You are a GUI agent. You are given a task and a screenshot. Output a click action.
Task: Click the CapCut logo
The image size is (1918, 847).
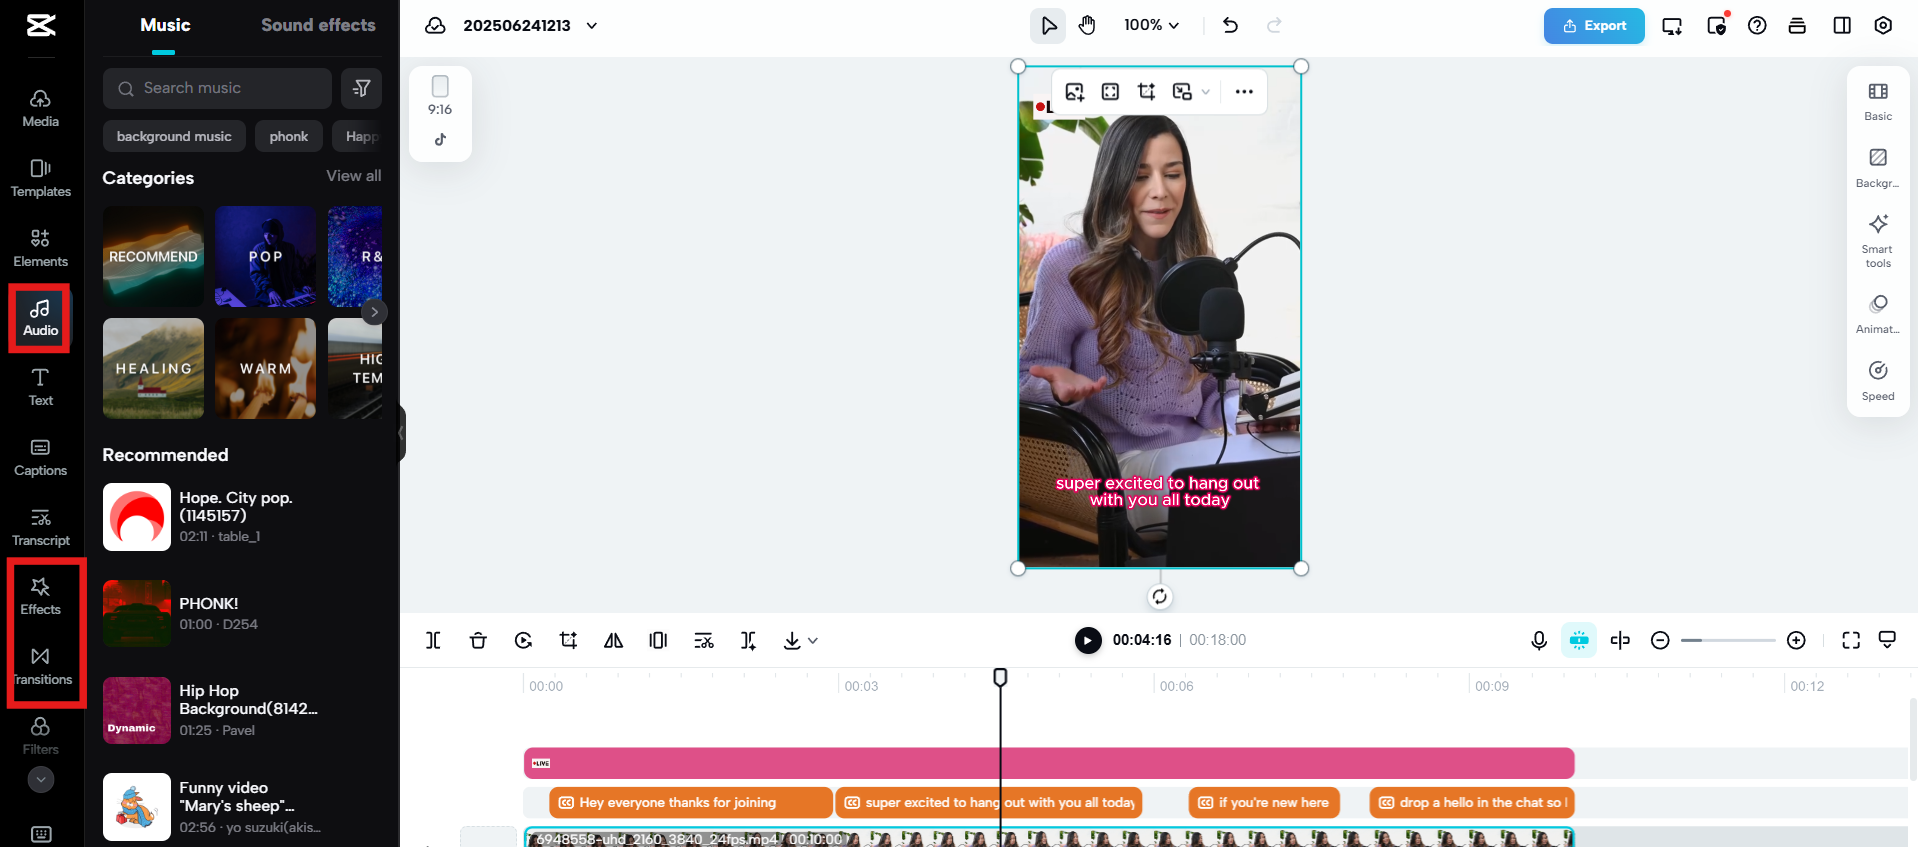(x=41, y=25)
